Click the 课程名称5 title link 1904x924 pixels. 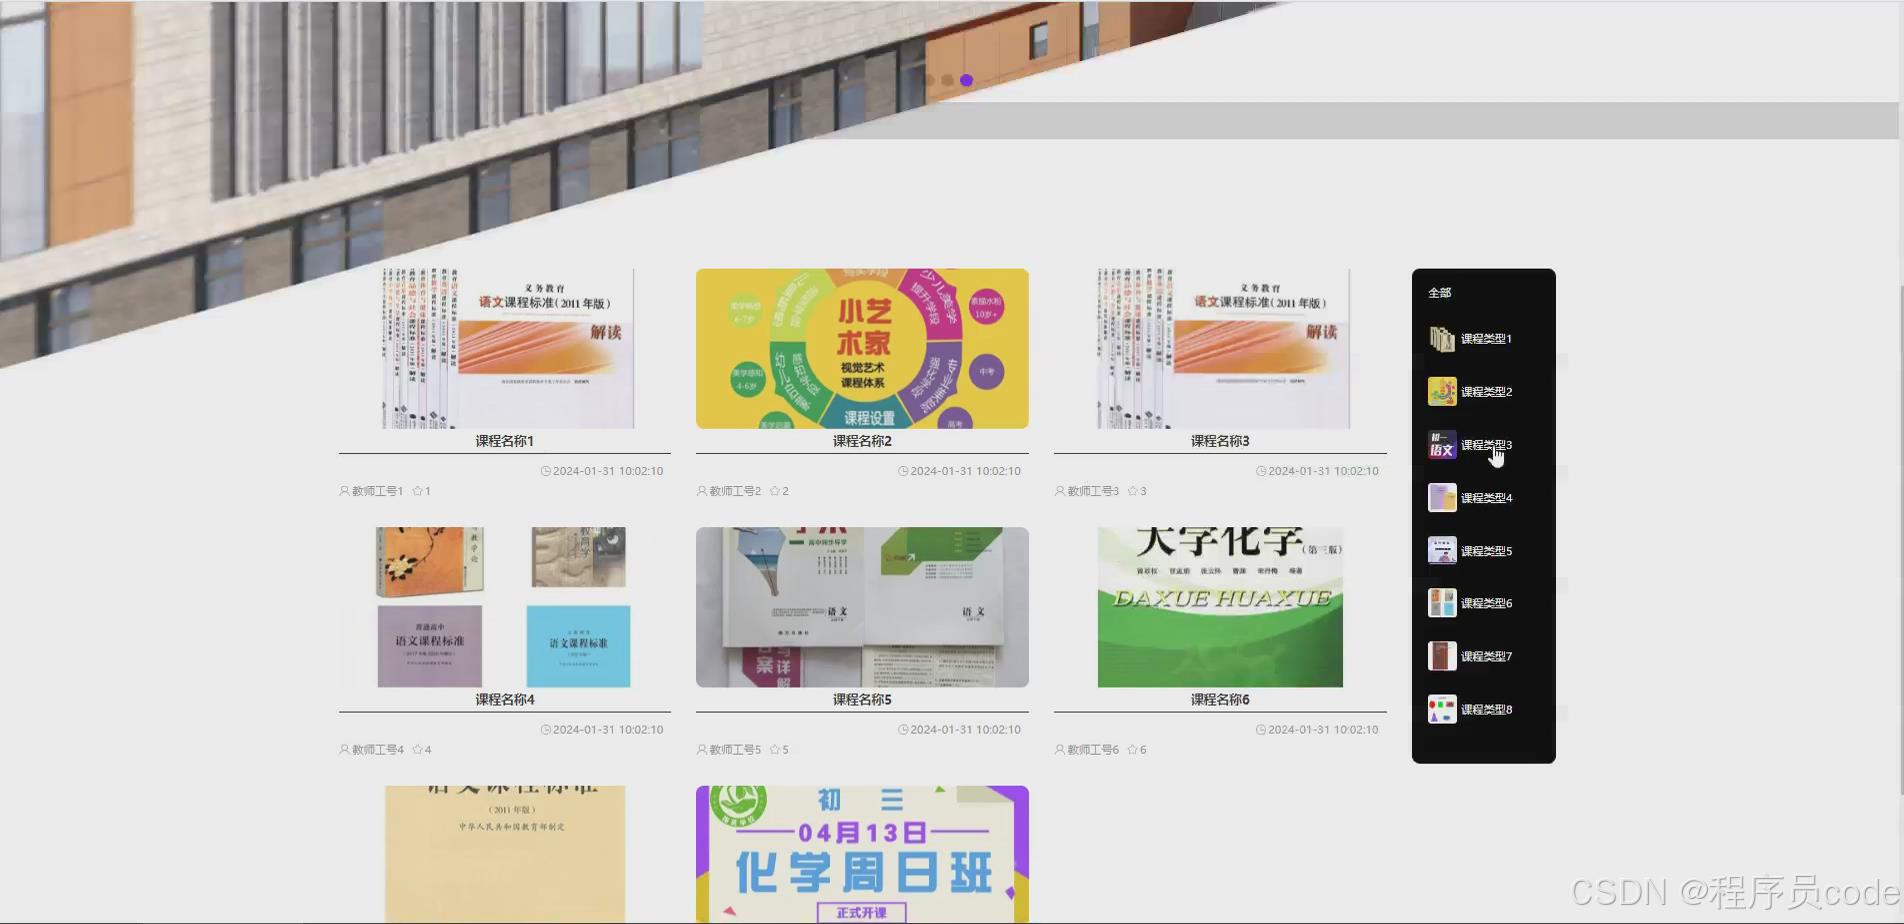(x=862, y=700)
